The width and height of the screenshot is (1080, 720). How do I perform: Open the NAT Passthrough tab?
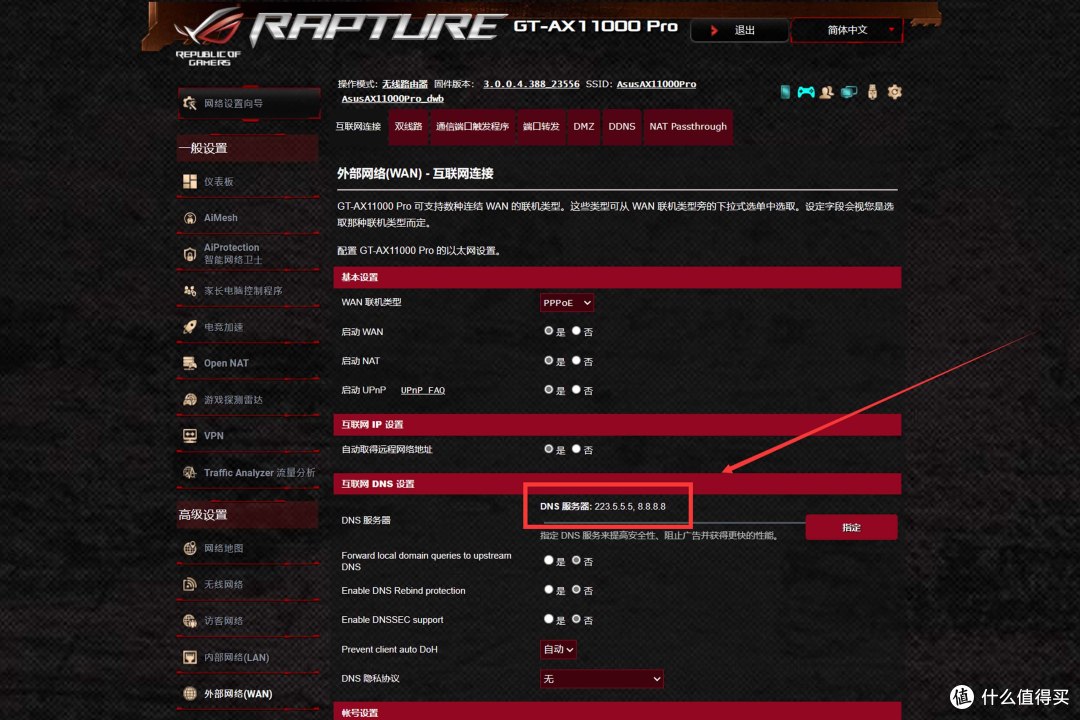click(688, 127)
